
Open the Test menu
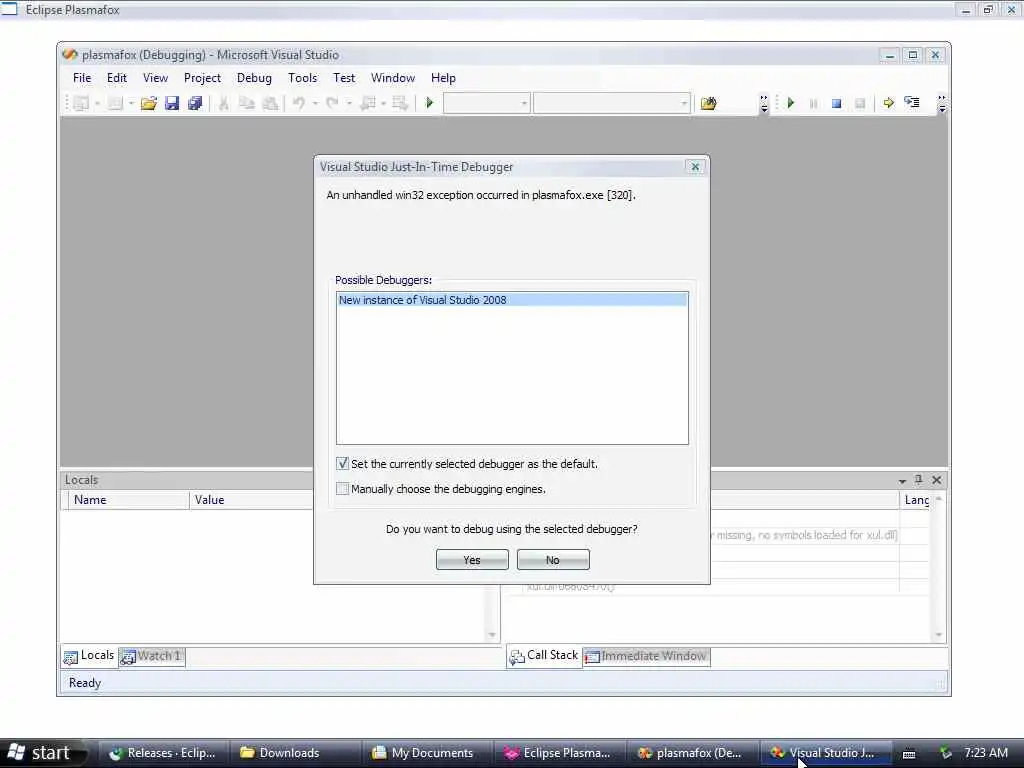(x=344, y=78)
